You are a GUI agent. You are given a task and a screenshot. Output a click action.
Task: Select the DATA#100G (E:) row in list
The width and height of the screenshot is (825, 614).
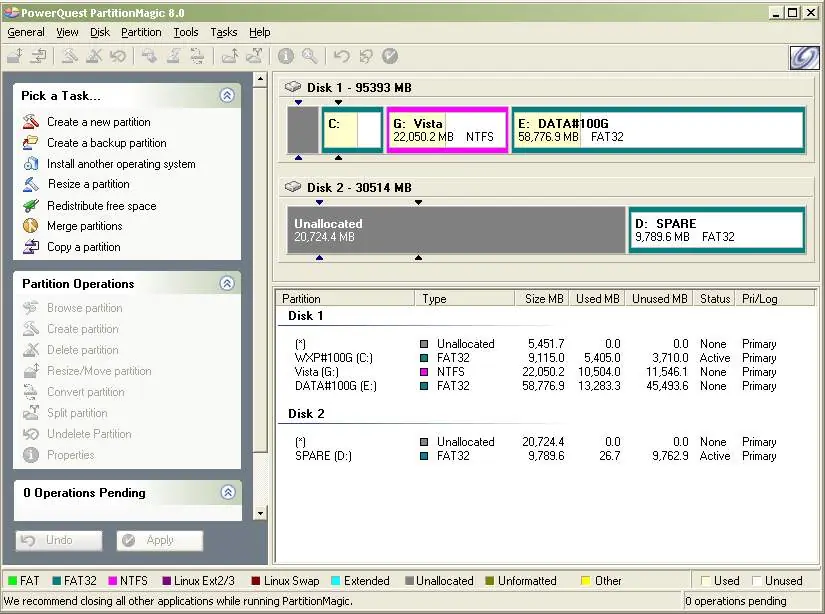pyautogui.click(x=335, y=386)
